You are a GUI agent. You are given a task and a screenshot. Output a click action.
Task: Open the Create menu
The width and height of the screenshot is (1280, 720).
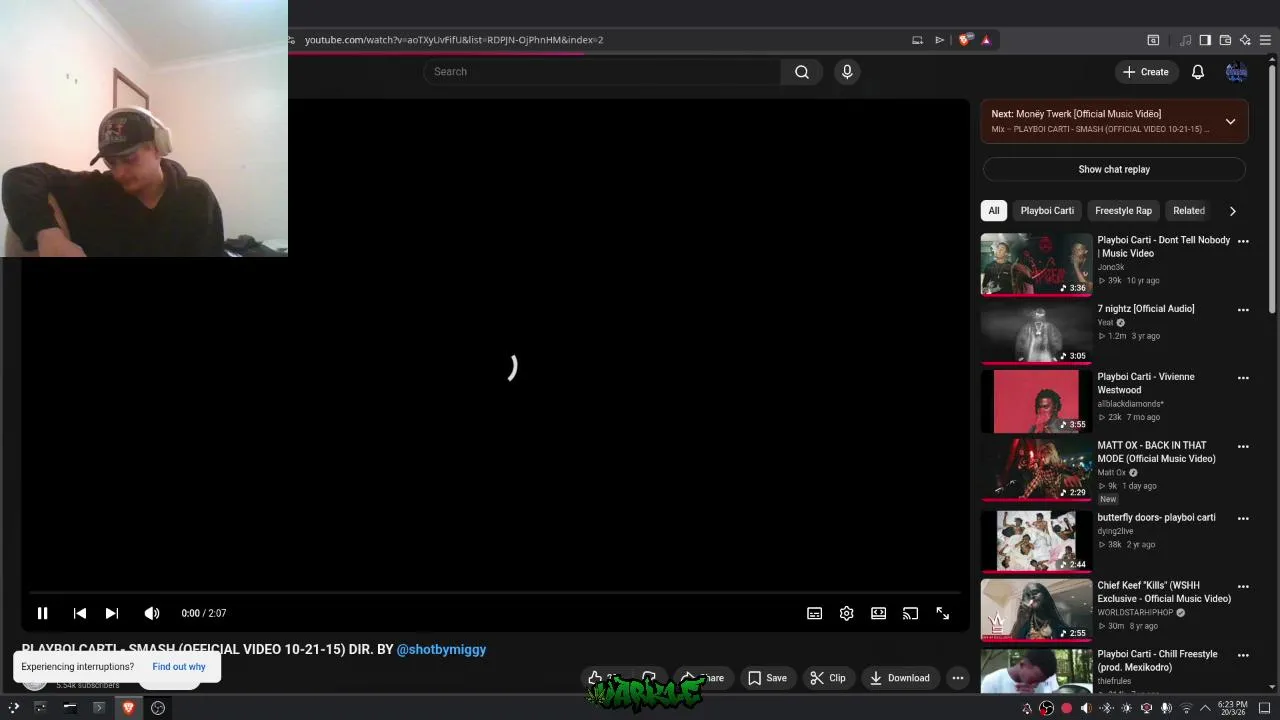1146,72
